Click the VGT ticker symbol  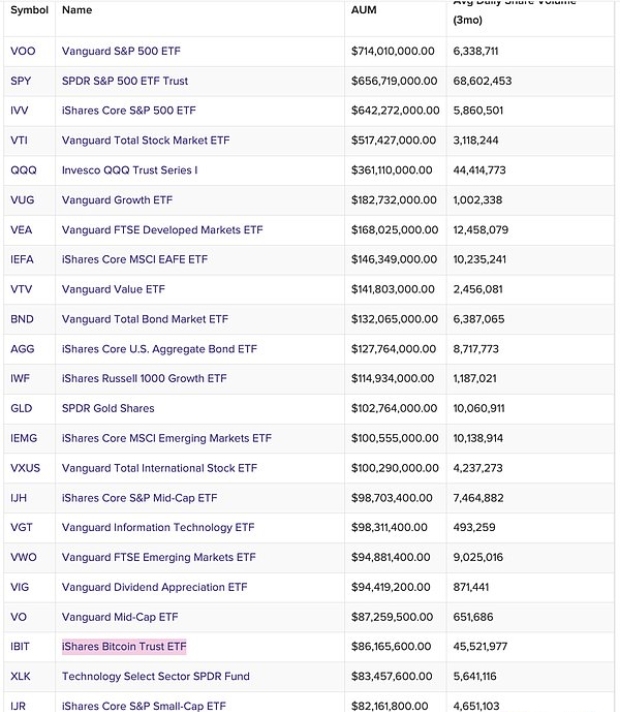click(x=21, y=527)
